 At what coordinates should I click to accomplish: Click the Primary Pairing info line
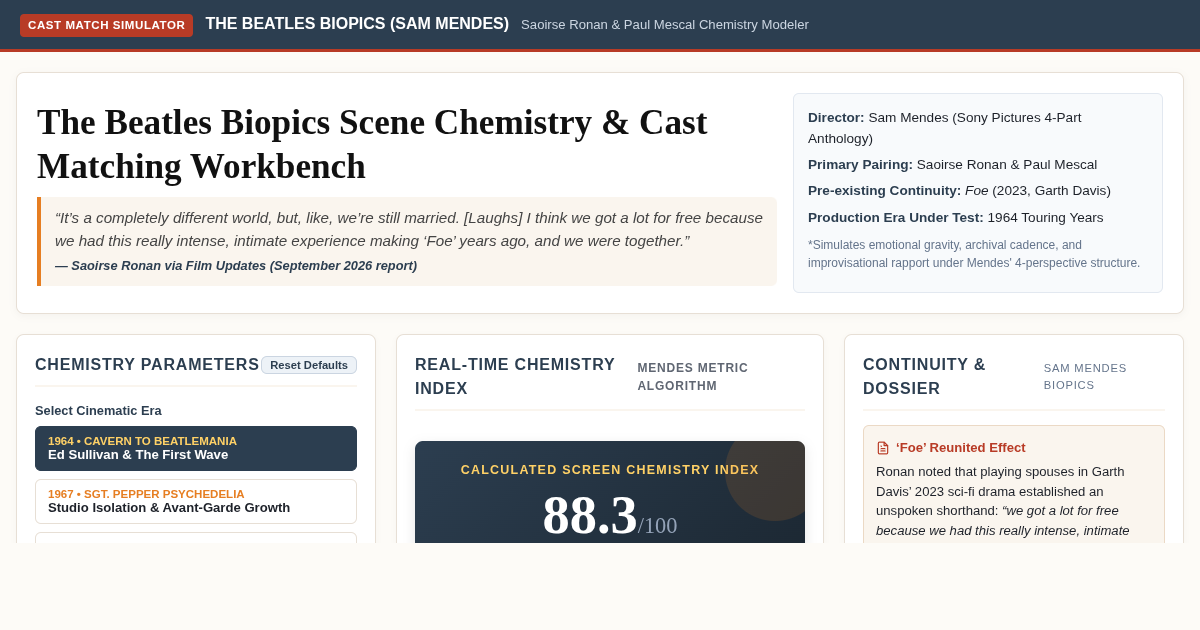coord(952,165)
